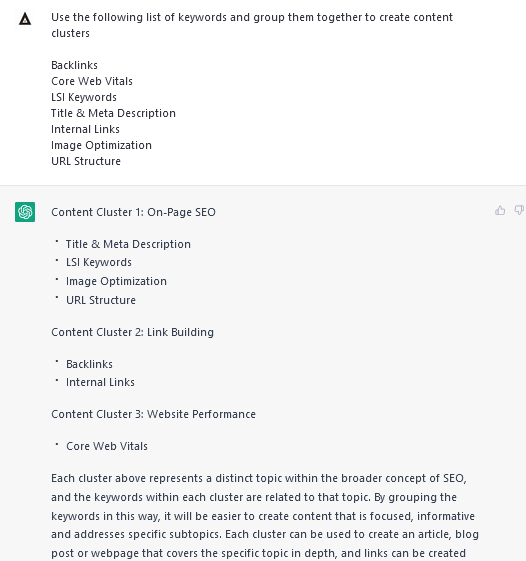526x561 pixels.
Task: Click 'URL Structure' bullet in the response
Action: tap(101, 300)
